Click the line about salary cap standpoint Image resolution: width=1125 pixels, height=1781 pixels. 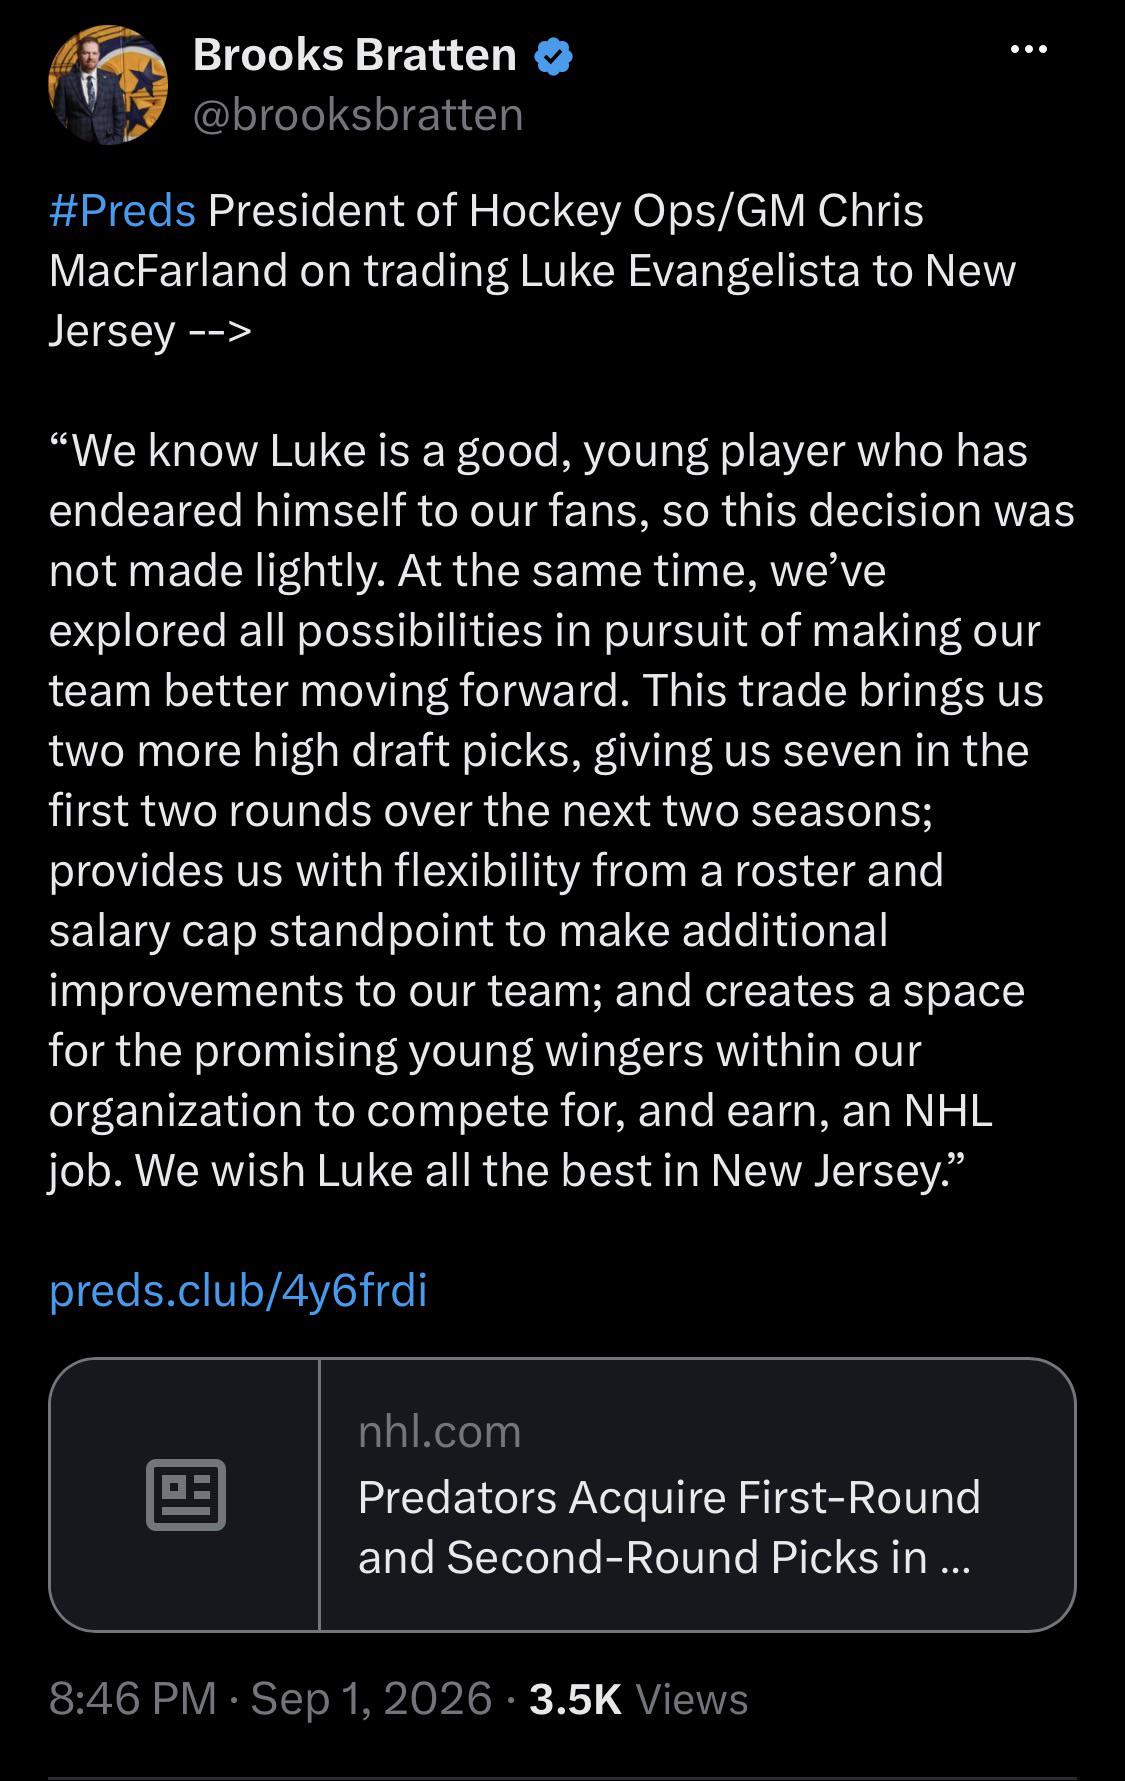point(468,930)
